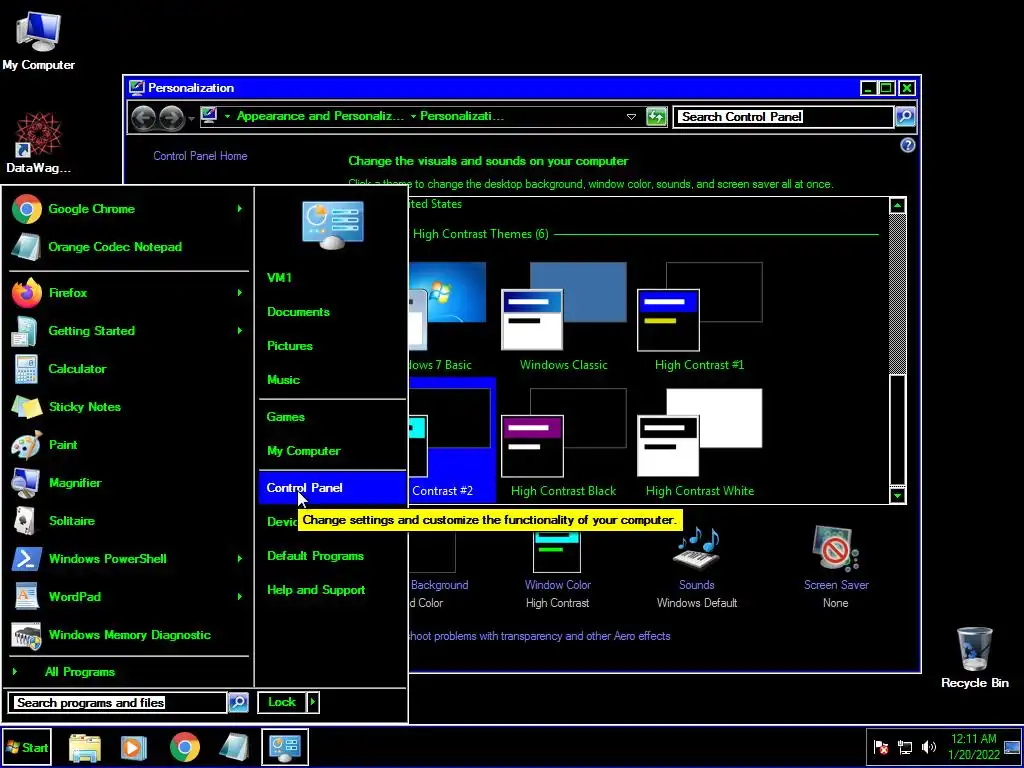Expand Google Chrome jump list arrow
The image size is (1024, 768).
pyautogui.click(x=240, y=209)
